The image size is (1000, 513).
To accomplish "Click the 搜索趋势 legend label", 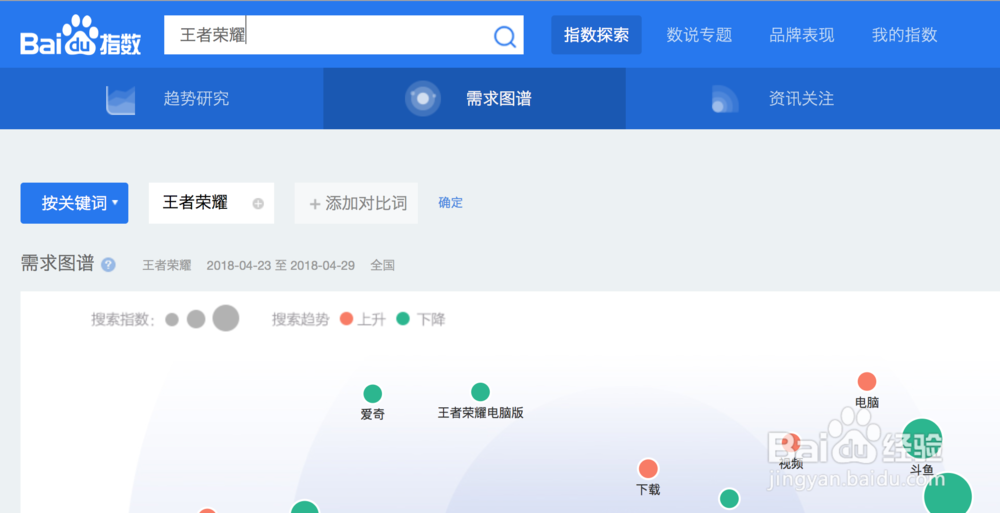I will coord(300,319).
